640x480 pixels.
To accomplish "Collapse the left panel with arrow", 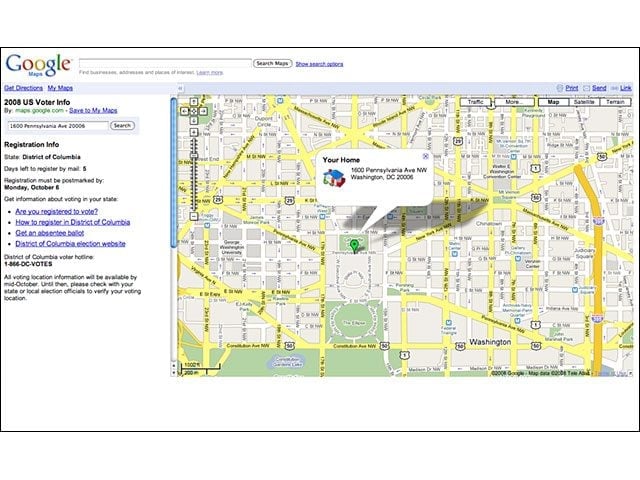I will click(x=180, y=88).
